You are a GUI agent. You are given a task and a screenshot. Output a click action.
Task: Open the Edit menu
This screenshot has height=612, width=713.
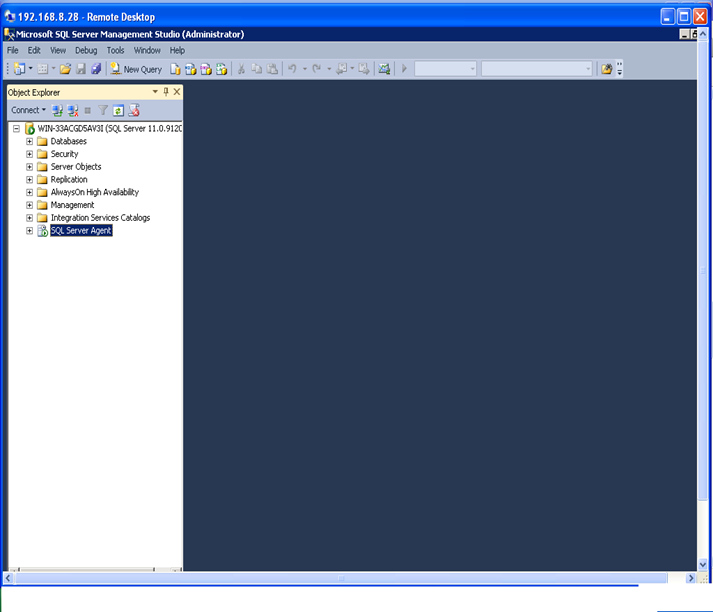click(x=34, y=50)
